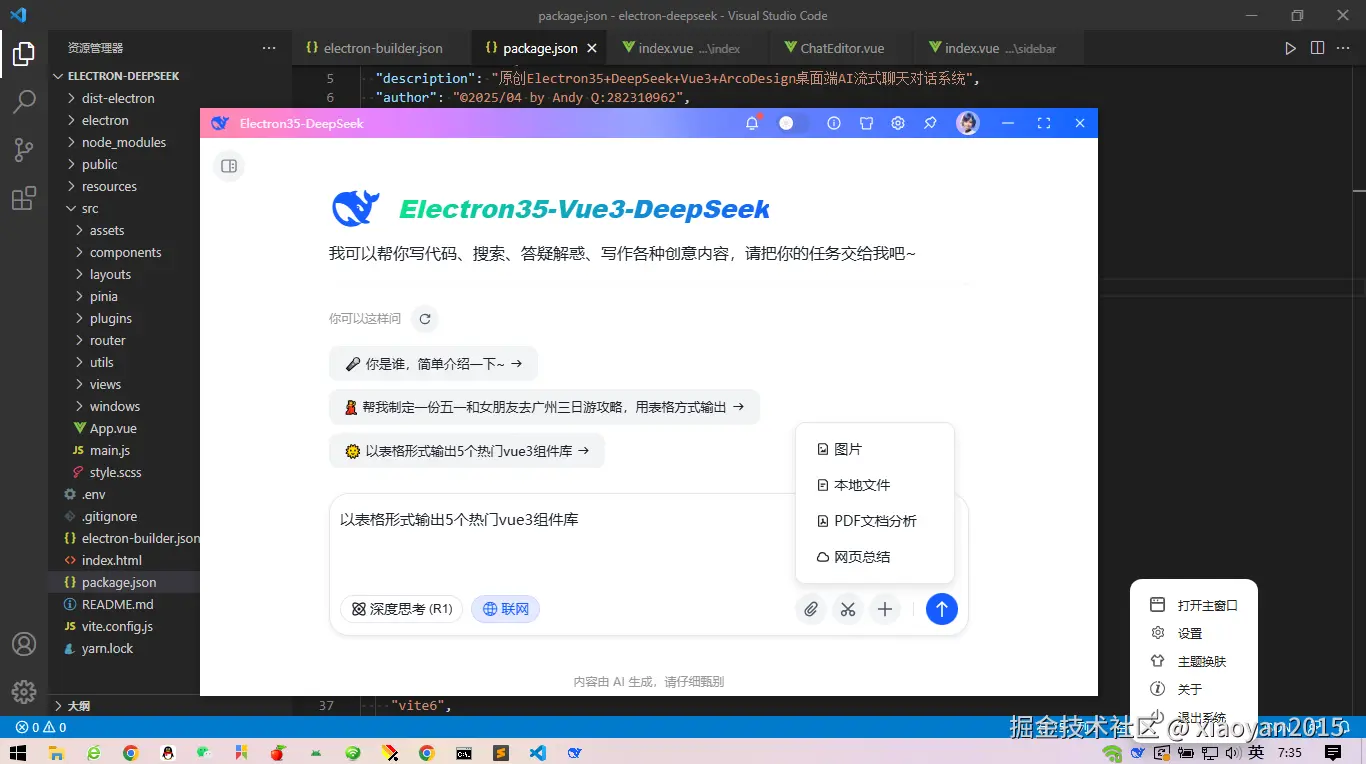This screenshot has height=764, width=1366.
Task: Open notifications via the bell icon
Action: click(753, 123)
